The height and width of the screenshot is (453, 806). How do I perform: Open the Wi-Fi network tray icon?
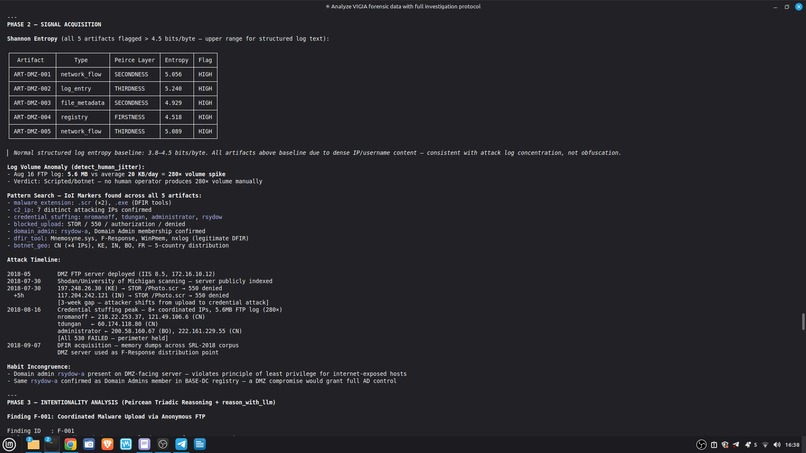point(765,445)
